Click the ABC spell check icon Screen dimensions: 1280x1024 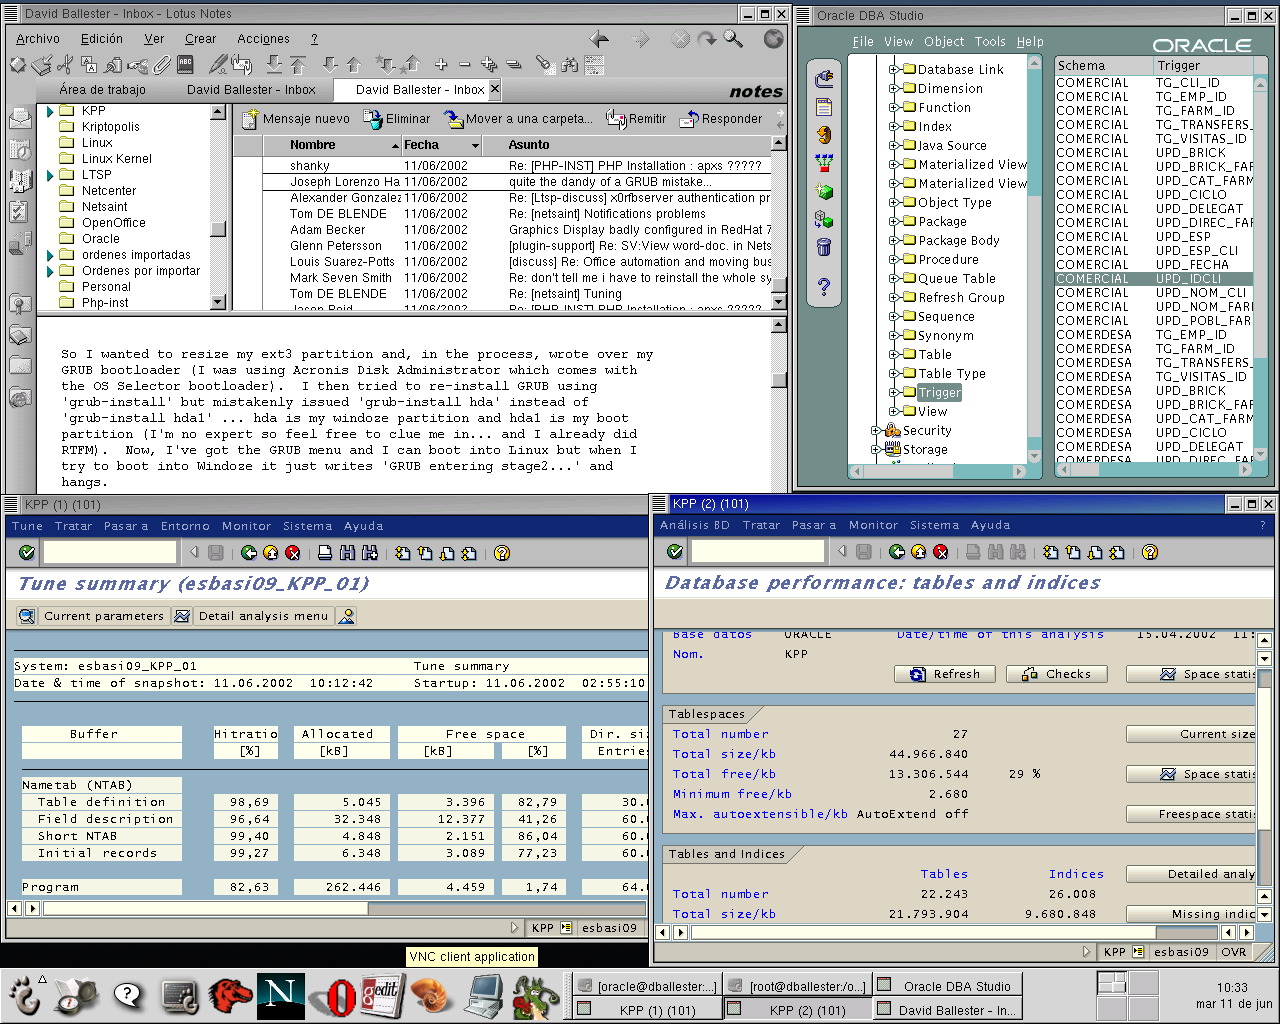coord(185,65)
